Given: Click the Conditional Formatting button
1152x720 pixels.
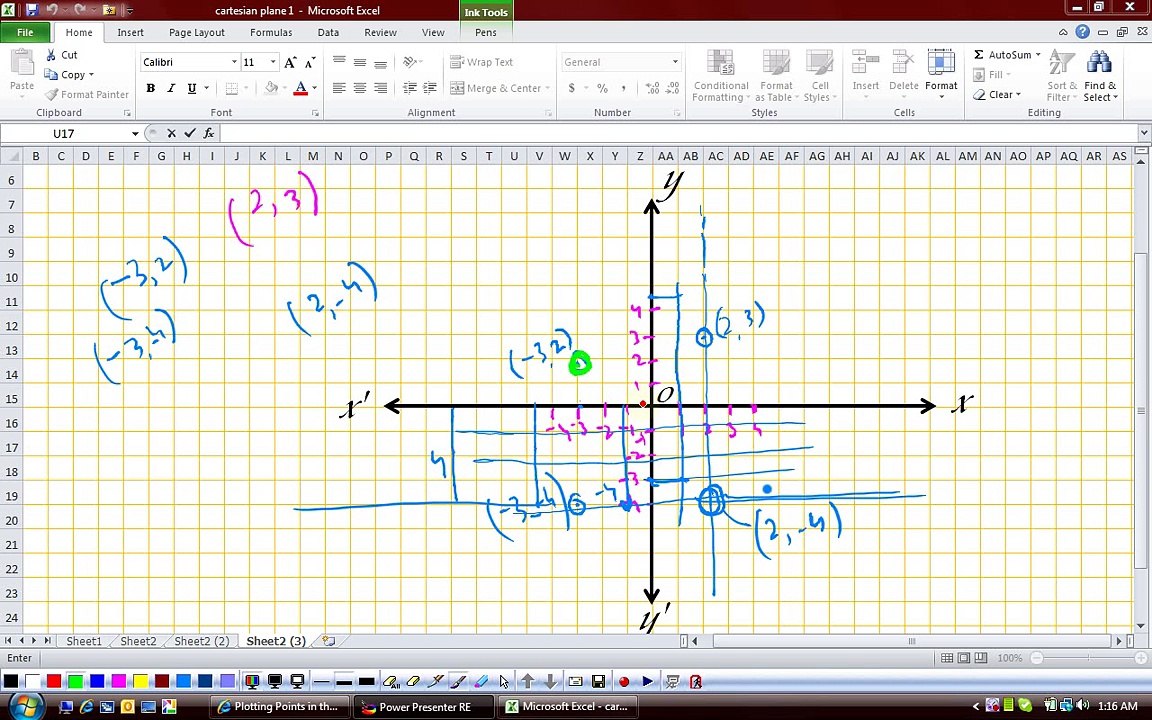Looking at the screenshot, I should (x=721, y=76).
